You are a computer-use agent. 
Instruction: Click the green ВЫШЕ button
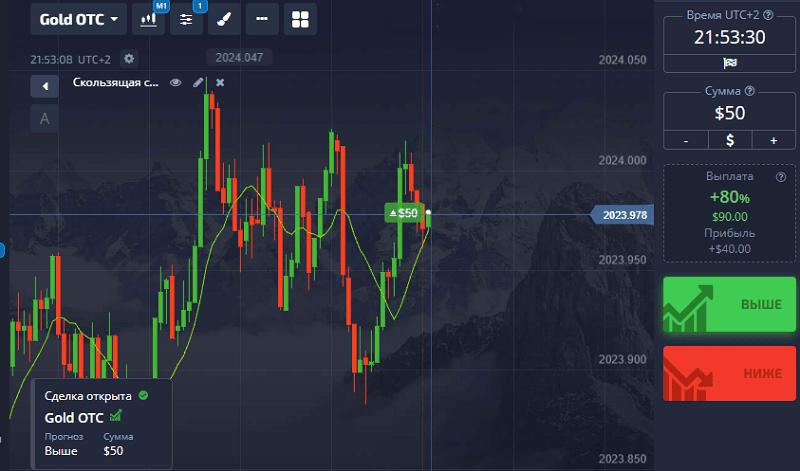pyautogui.click(x=730, y=305)
